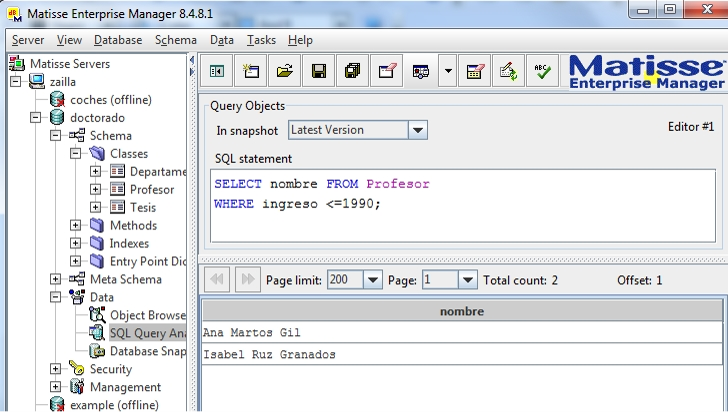
Task: Collapse the zailla server node
Action: tap(15, 81)
